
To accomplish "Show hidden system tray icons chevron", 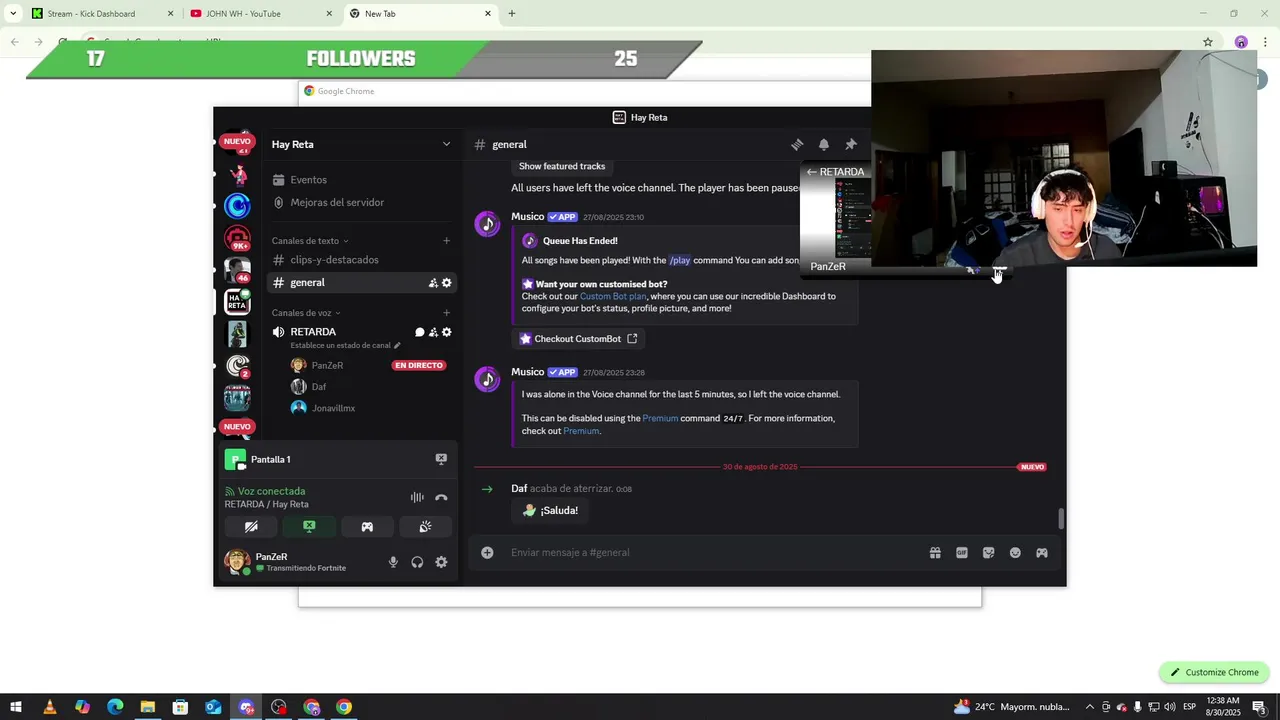I will click(1090, 707).
